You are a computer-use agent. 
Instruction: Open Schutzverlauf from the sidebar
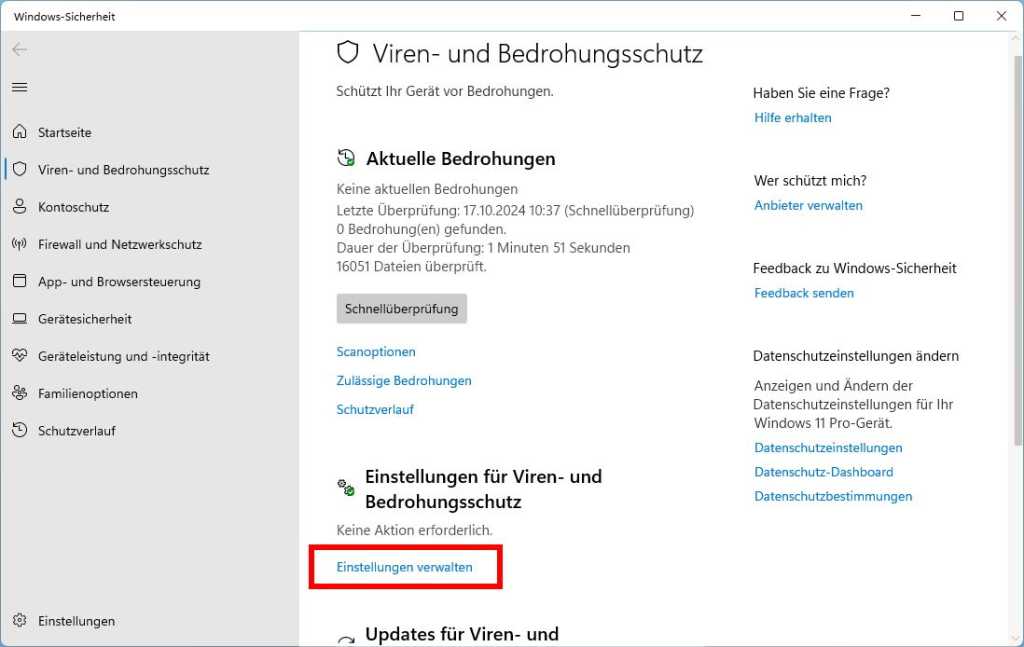pos(68,430)
